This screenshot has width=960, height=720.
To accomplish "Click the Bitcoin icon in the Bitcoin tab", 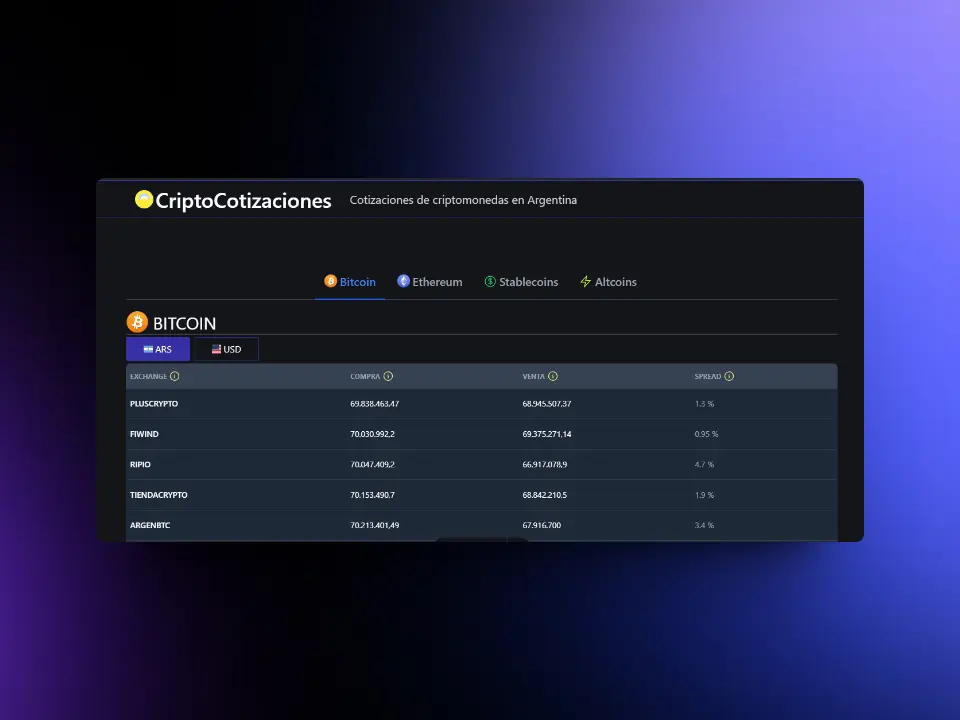I will [330, 282].
